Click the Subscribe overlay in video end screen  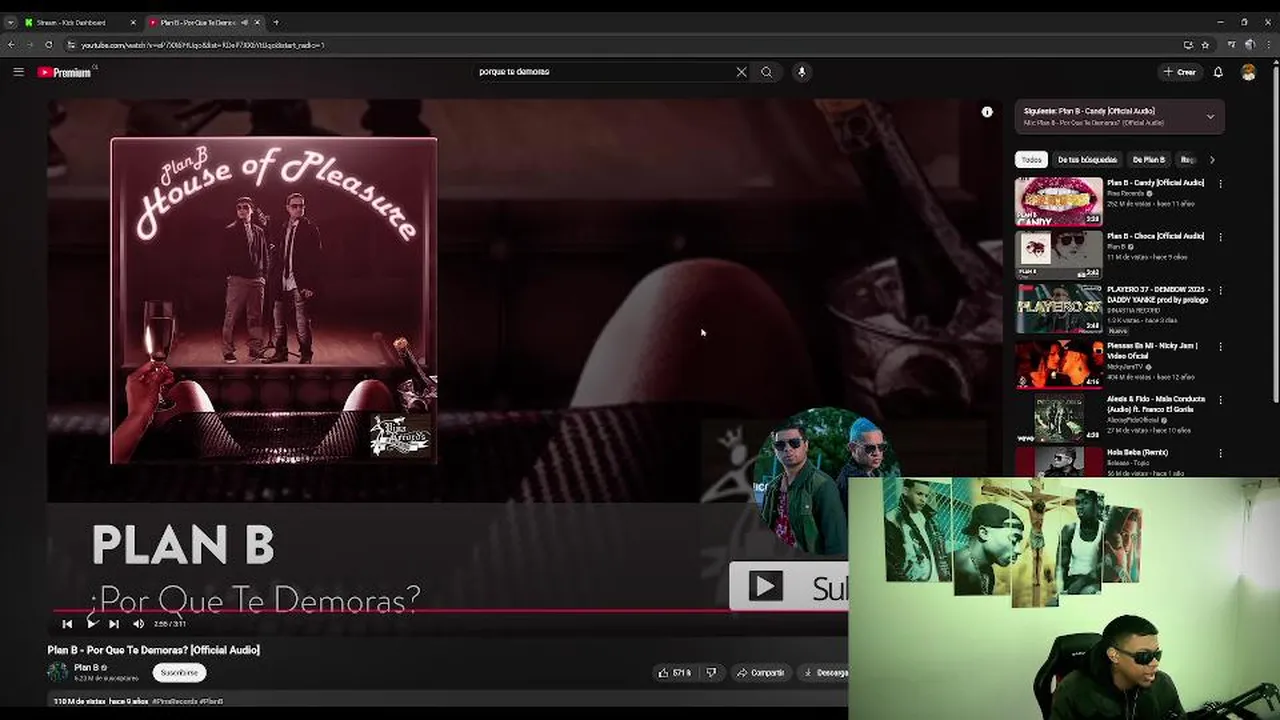pos(789,586)
